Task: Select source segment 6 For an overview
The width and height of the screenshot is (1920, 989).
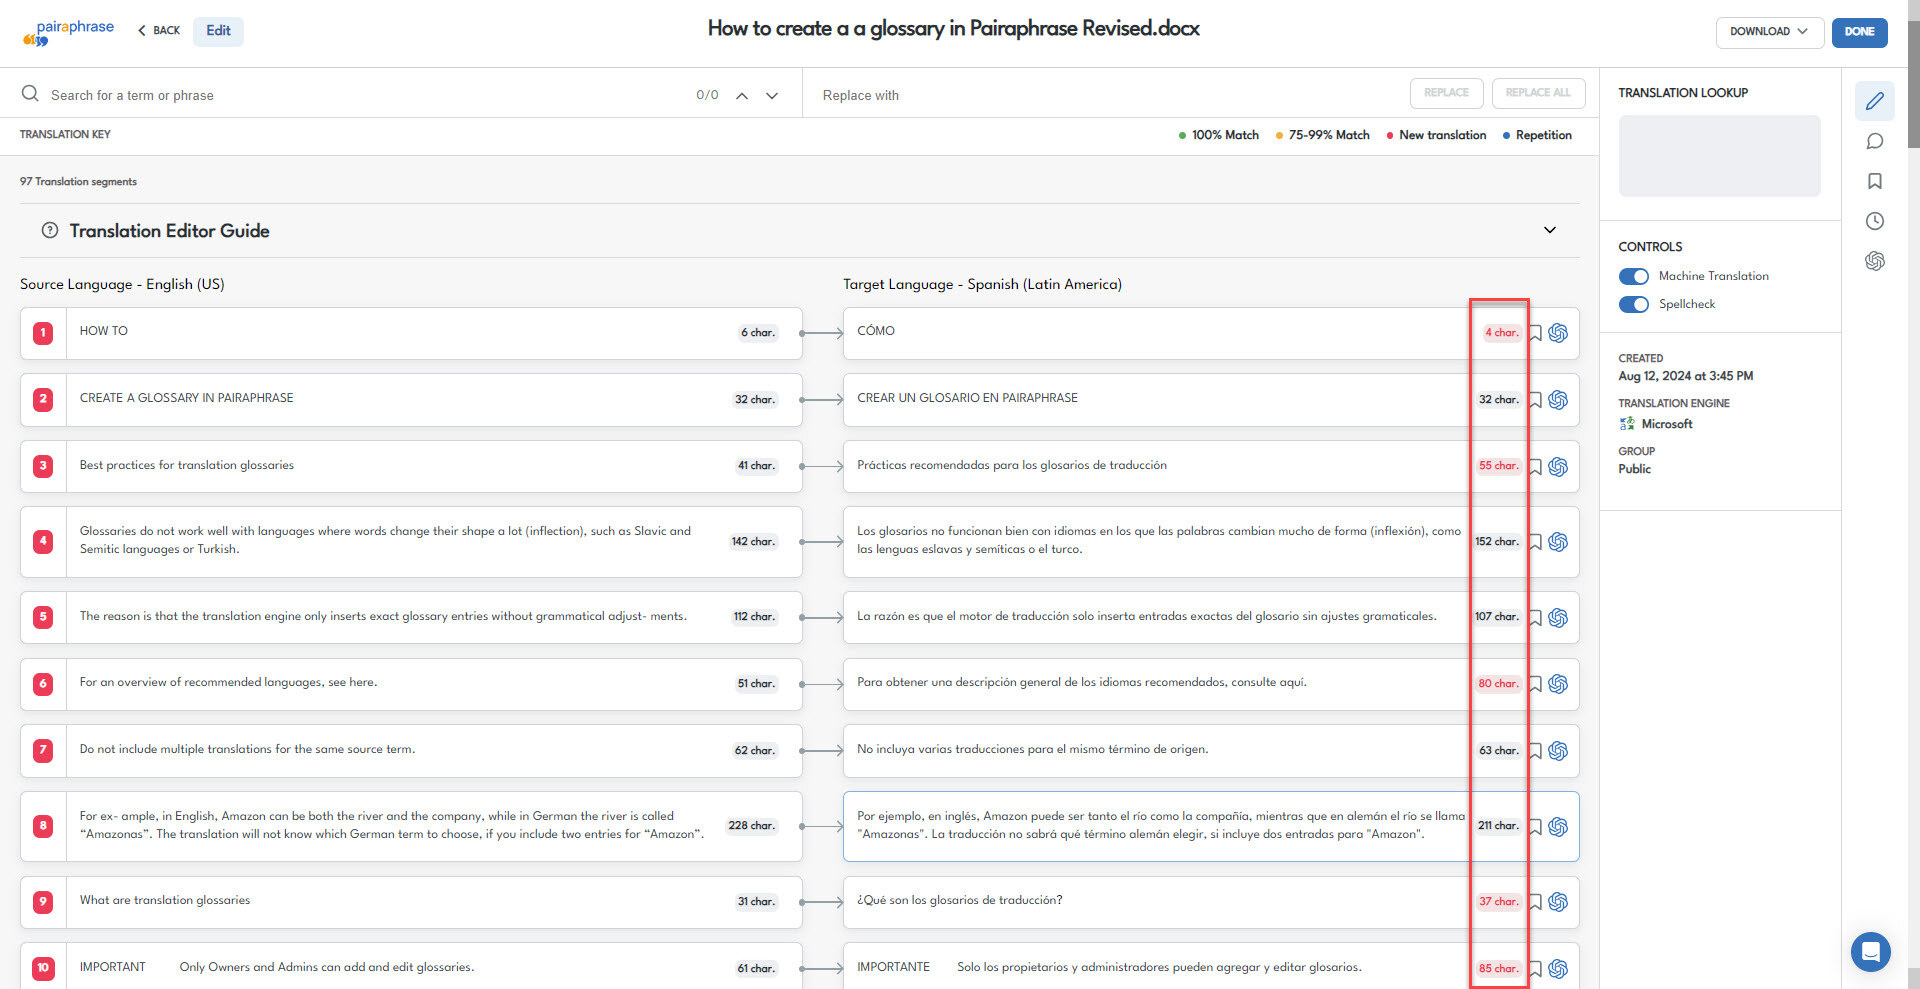Action: 410,684
